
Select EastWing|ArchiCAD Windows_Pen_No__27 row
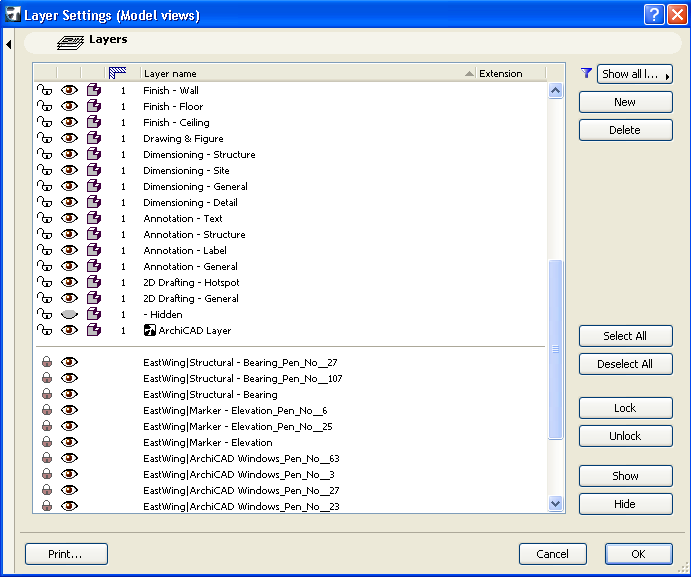point(241,490)
